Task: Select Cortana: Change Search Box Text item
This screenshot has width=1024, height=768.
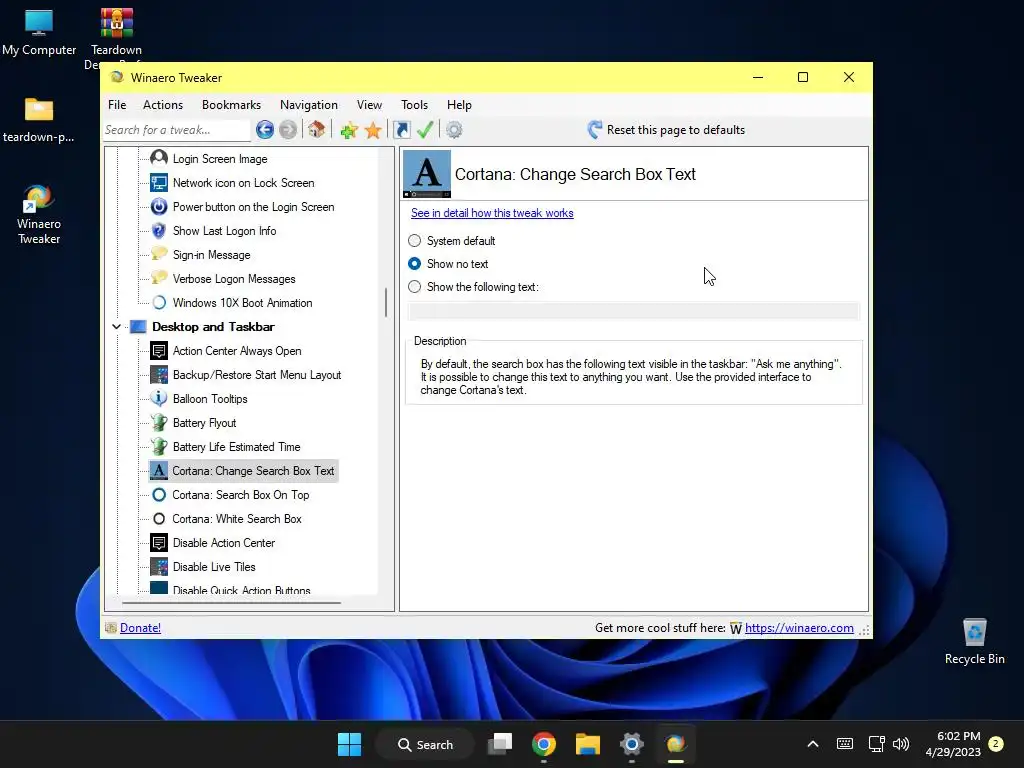Action: coord(253,471)
